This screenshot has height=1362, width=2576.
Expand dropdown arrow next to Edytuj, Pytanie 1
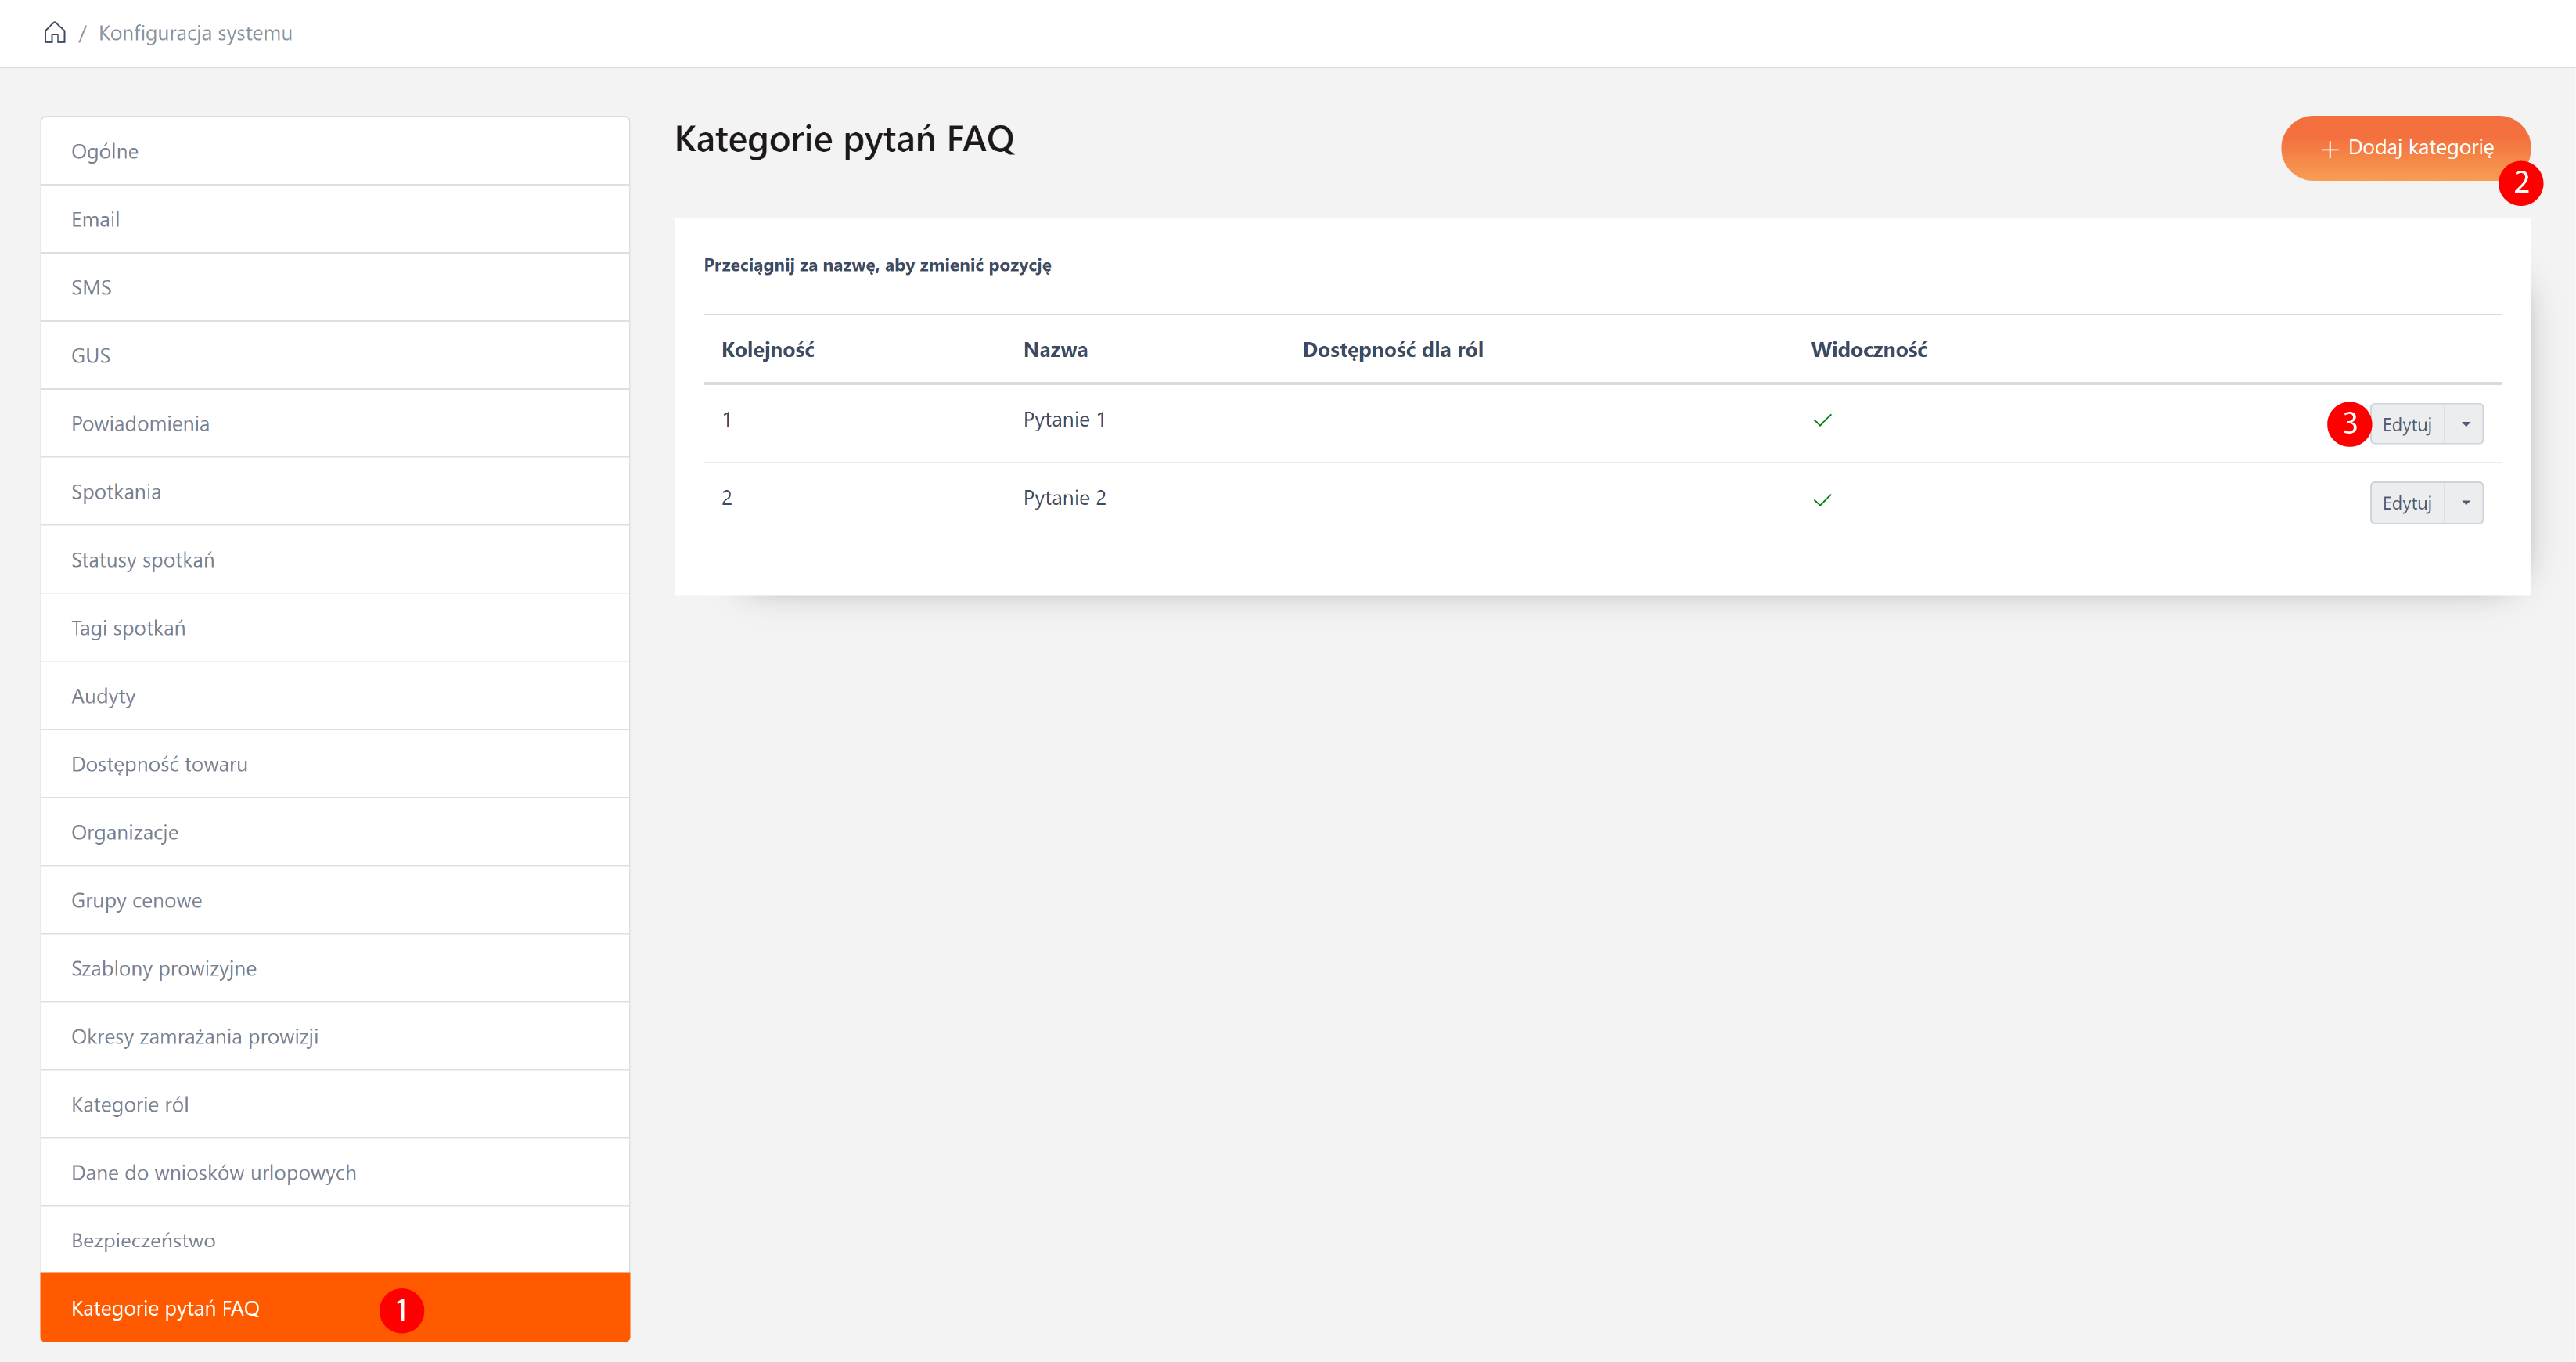click(2465, 424)
